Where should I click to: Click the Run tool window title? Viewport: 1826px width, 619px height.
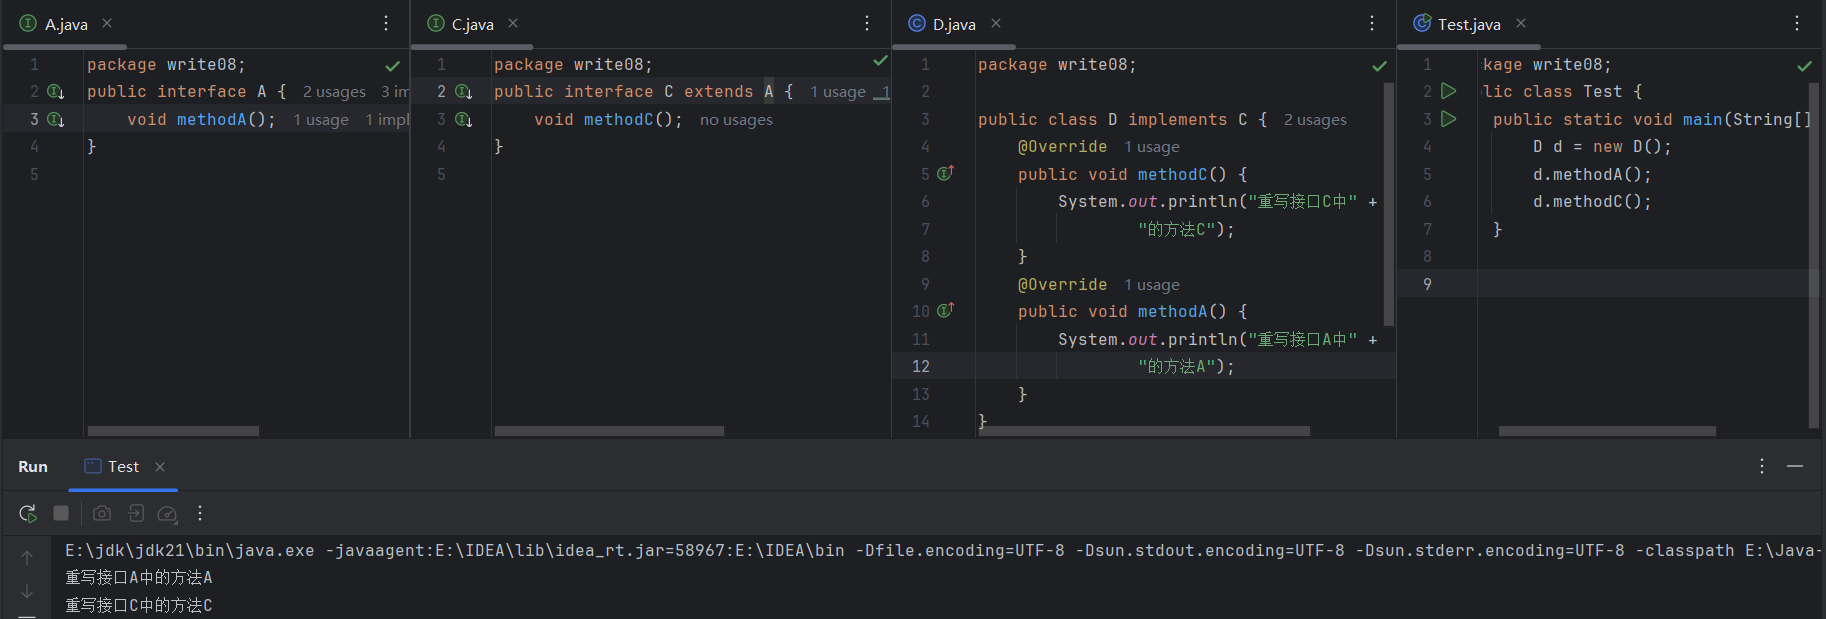[x=33, y=467]
